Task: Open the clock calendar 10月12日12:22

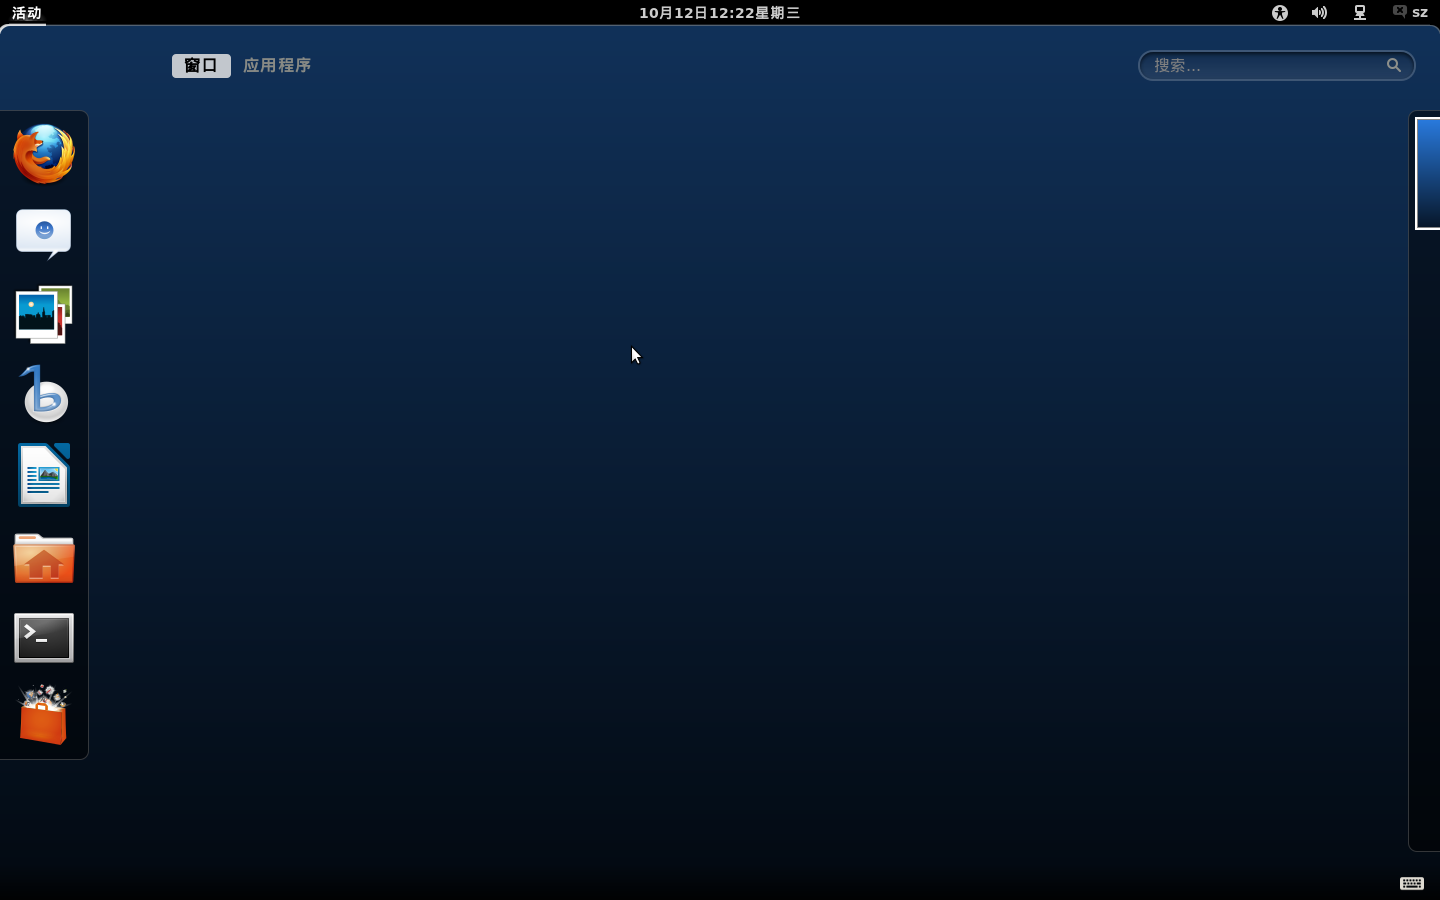Action: click(720, 13)
